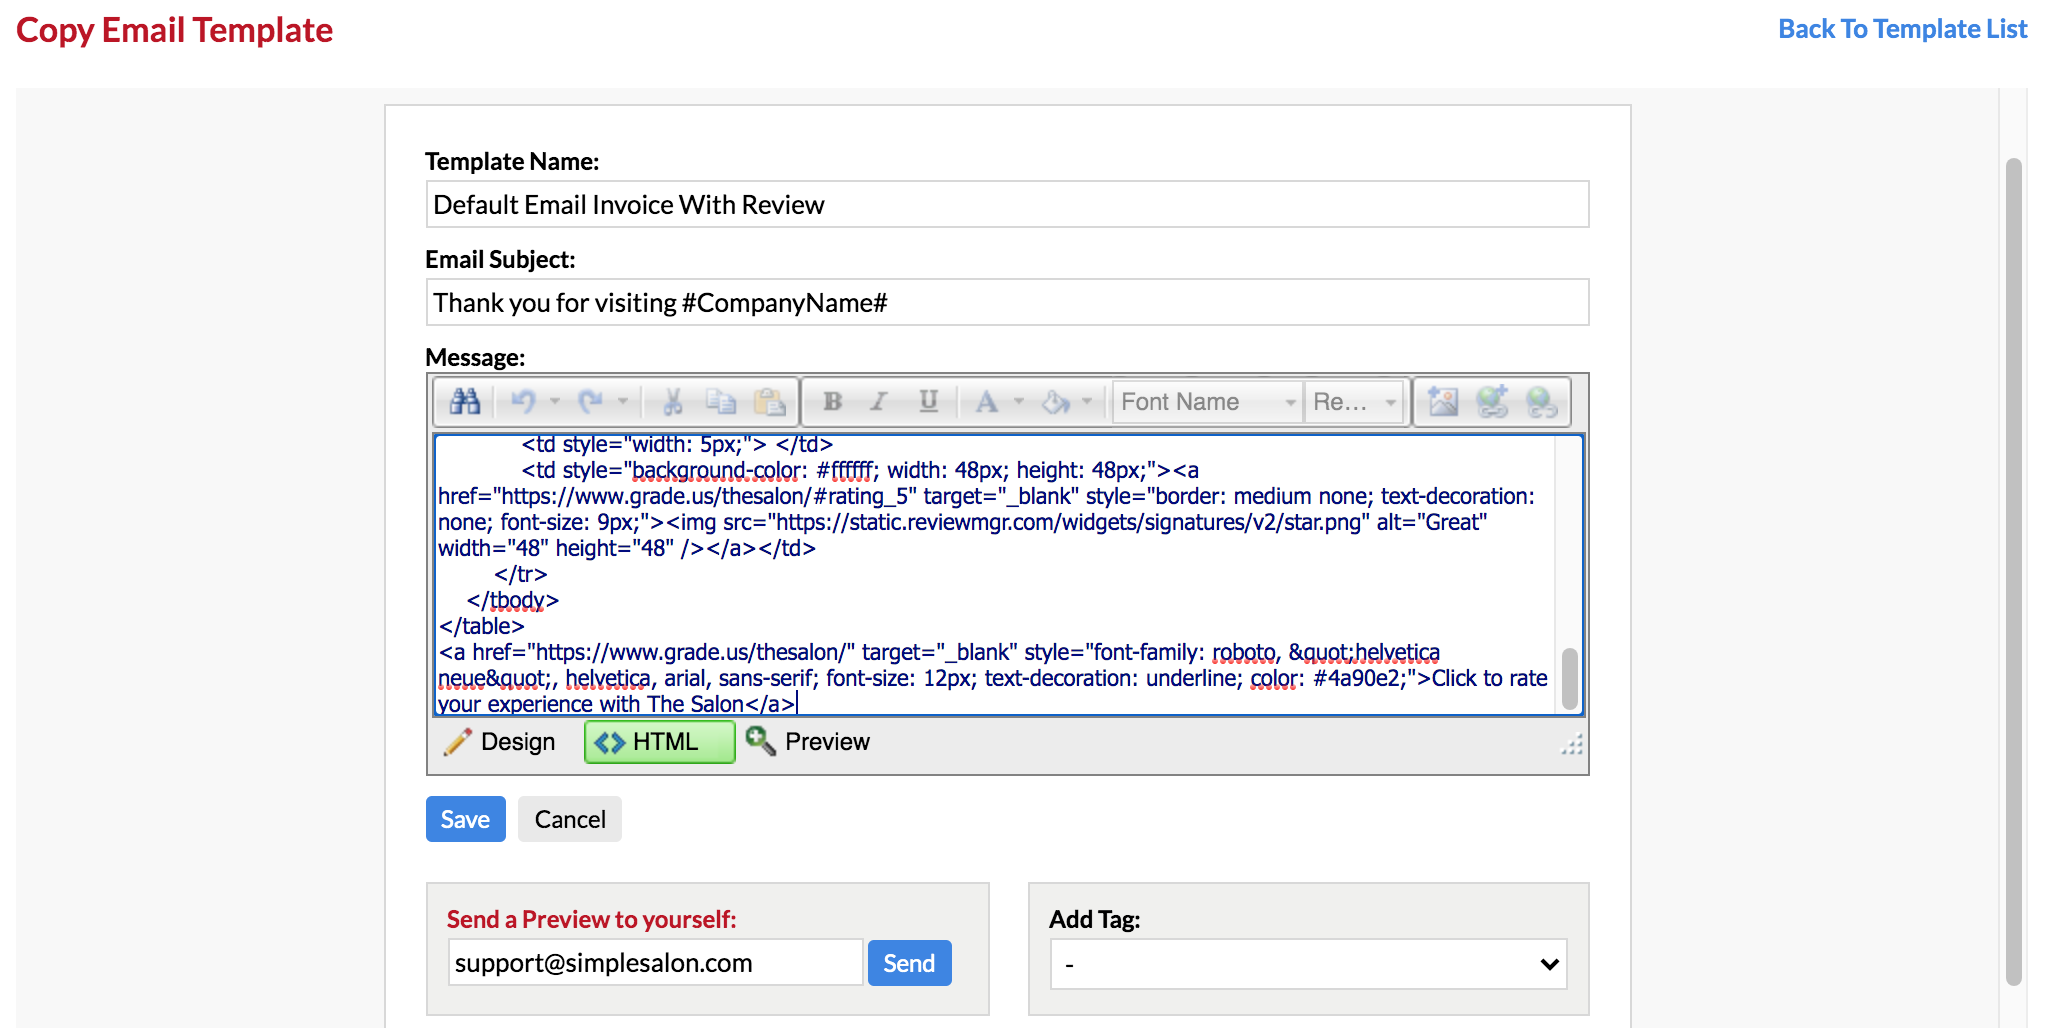The height and width of the screenshot is (1028, 2060).
Task: Click the Cut scissors icon
Action: coord(673,402)
